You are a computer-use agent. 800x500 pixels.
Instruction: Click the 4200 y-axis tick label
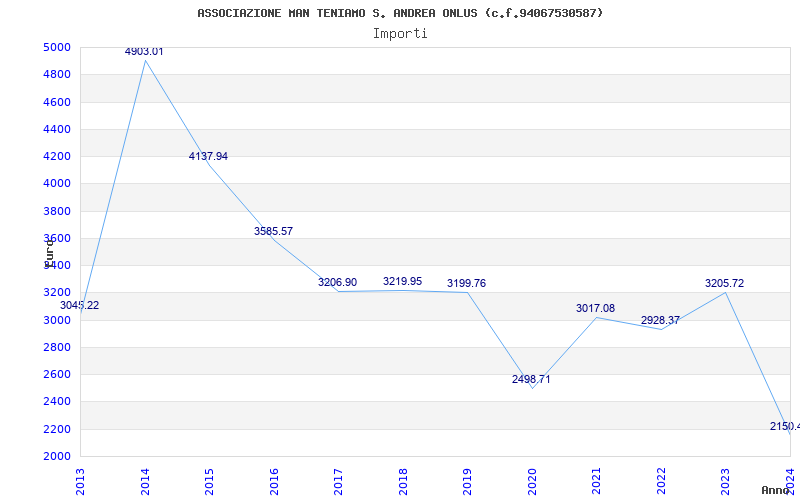pos(57,156)
